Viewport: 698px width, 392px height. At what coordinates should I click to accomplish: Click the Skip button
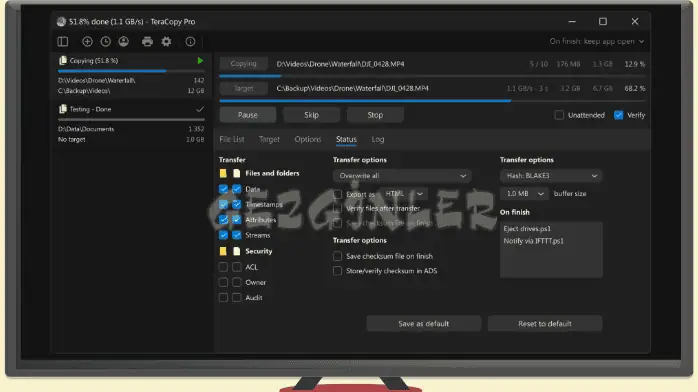tap(311, 115)
